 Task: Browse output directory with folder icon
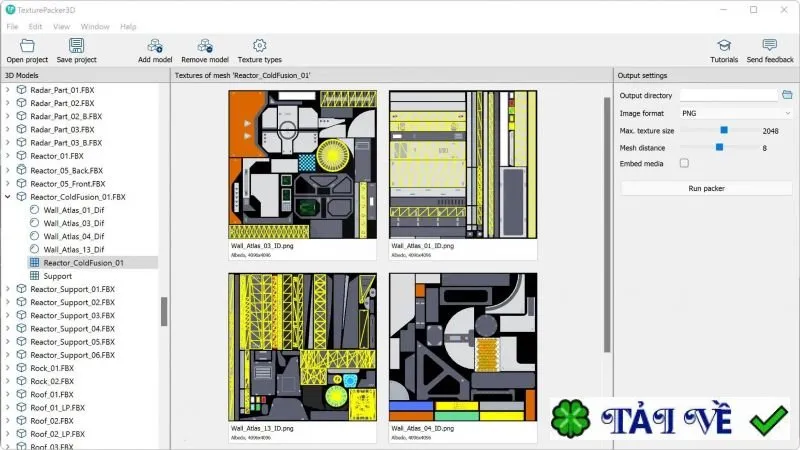tap(787, 95)
